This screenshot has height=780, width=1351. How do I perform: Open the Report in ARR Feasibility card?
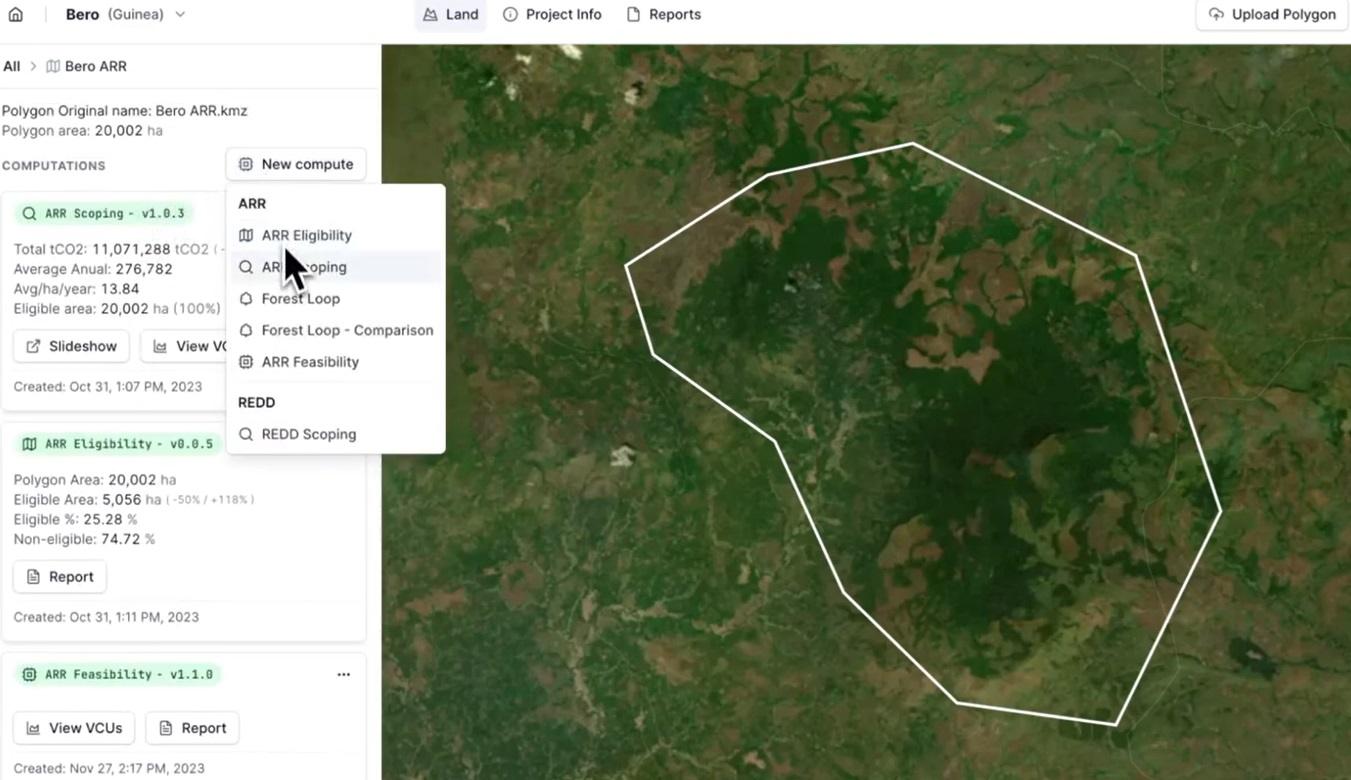[193, 728]
